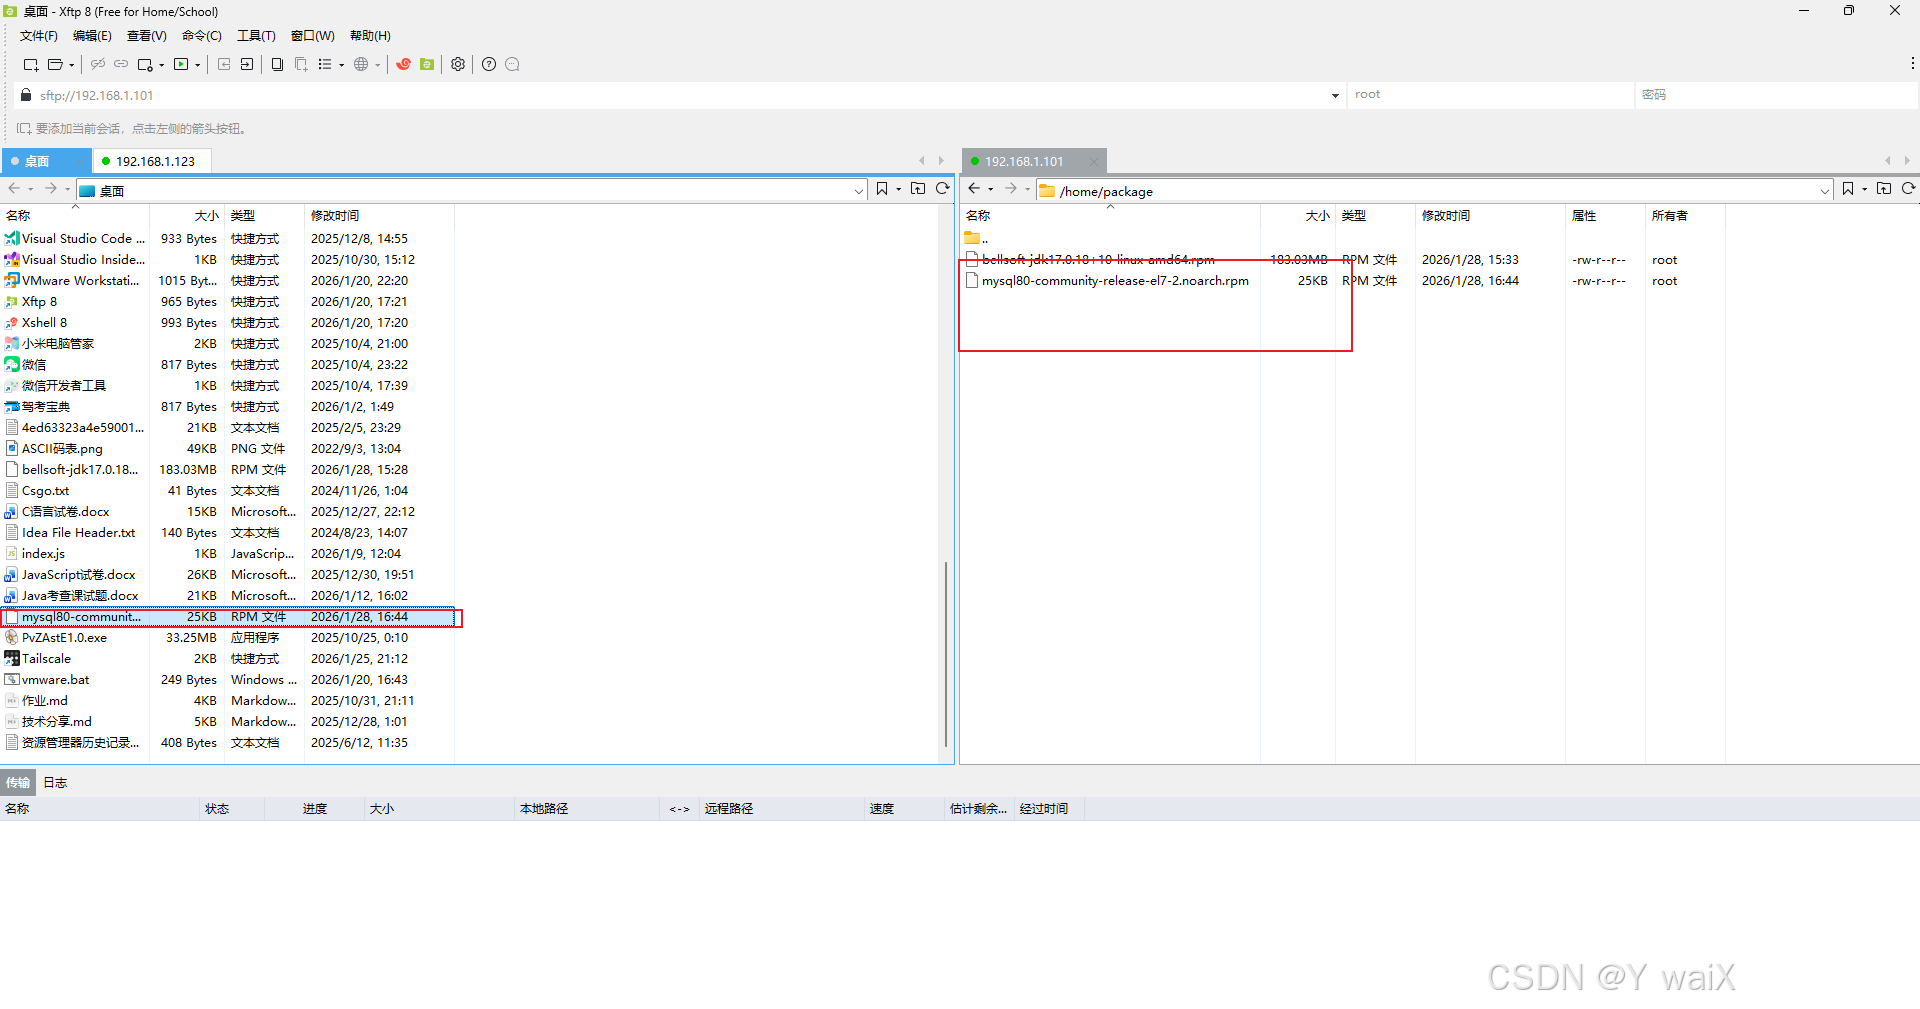Sort local files by 修改时间 column
The height and width of the screenshot is (1009, 1920).
coord(378,216)
